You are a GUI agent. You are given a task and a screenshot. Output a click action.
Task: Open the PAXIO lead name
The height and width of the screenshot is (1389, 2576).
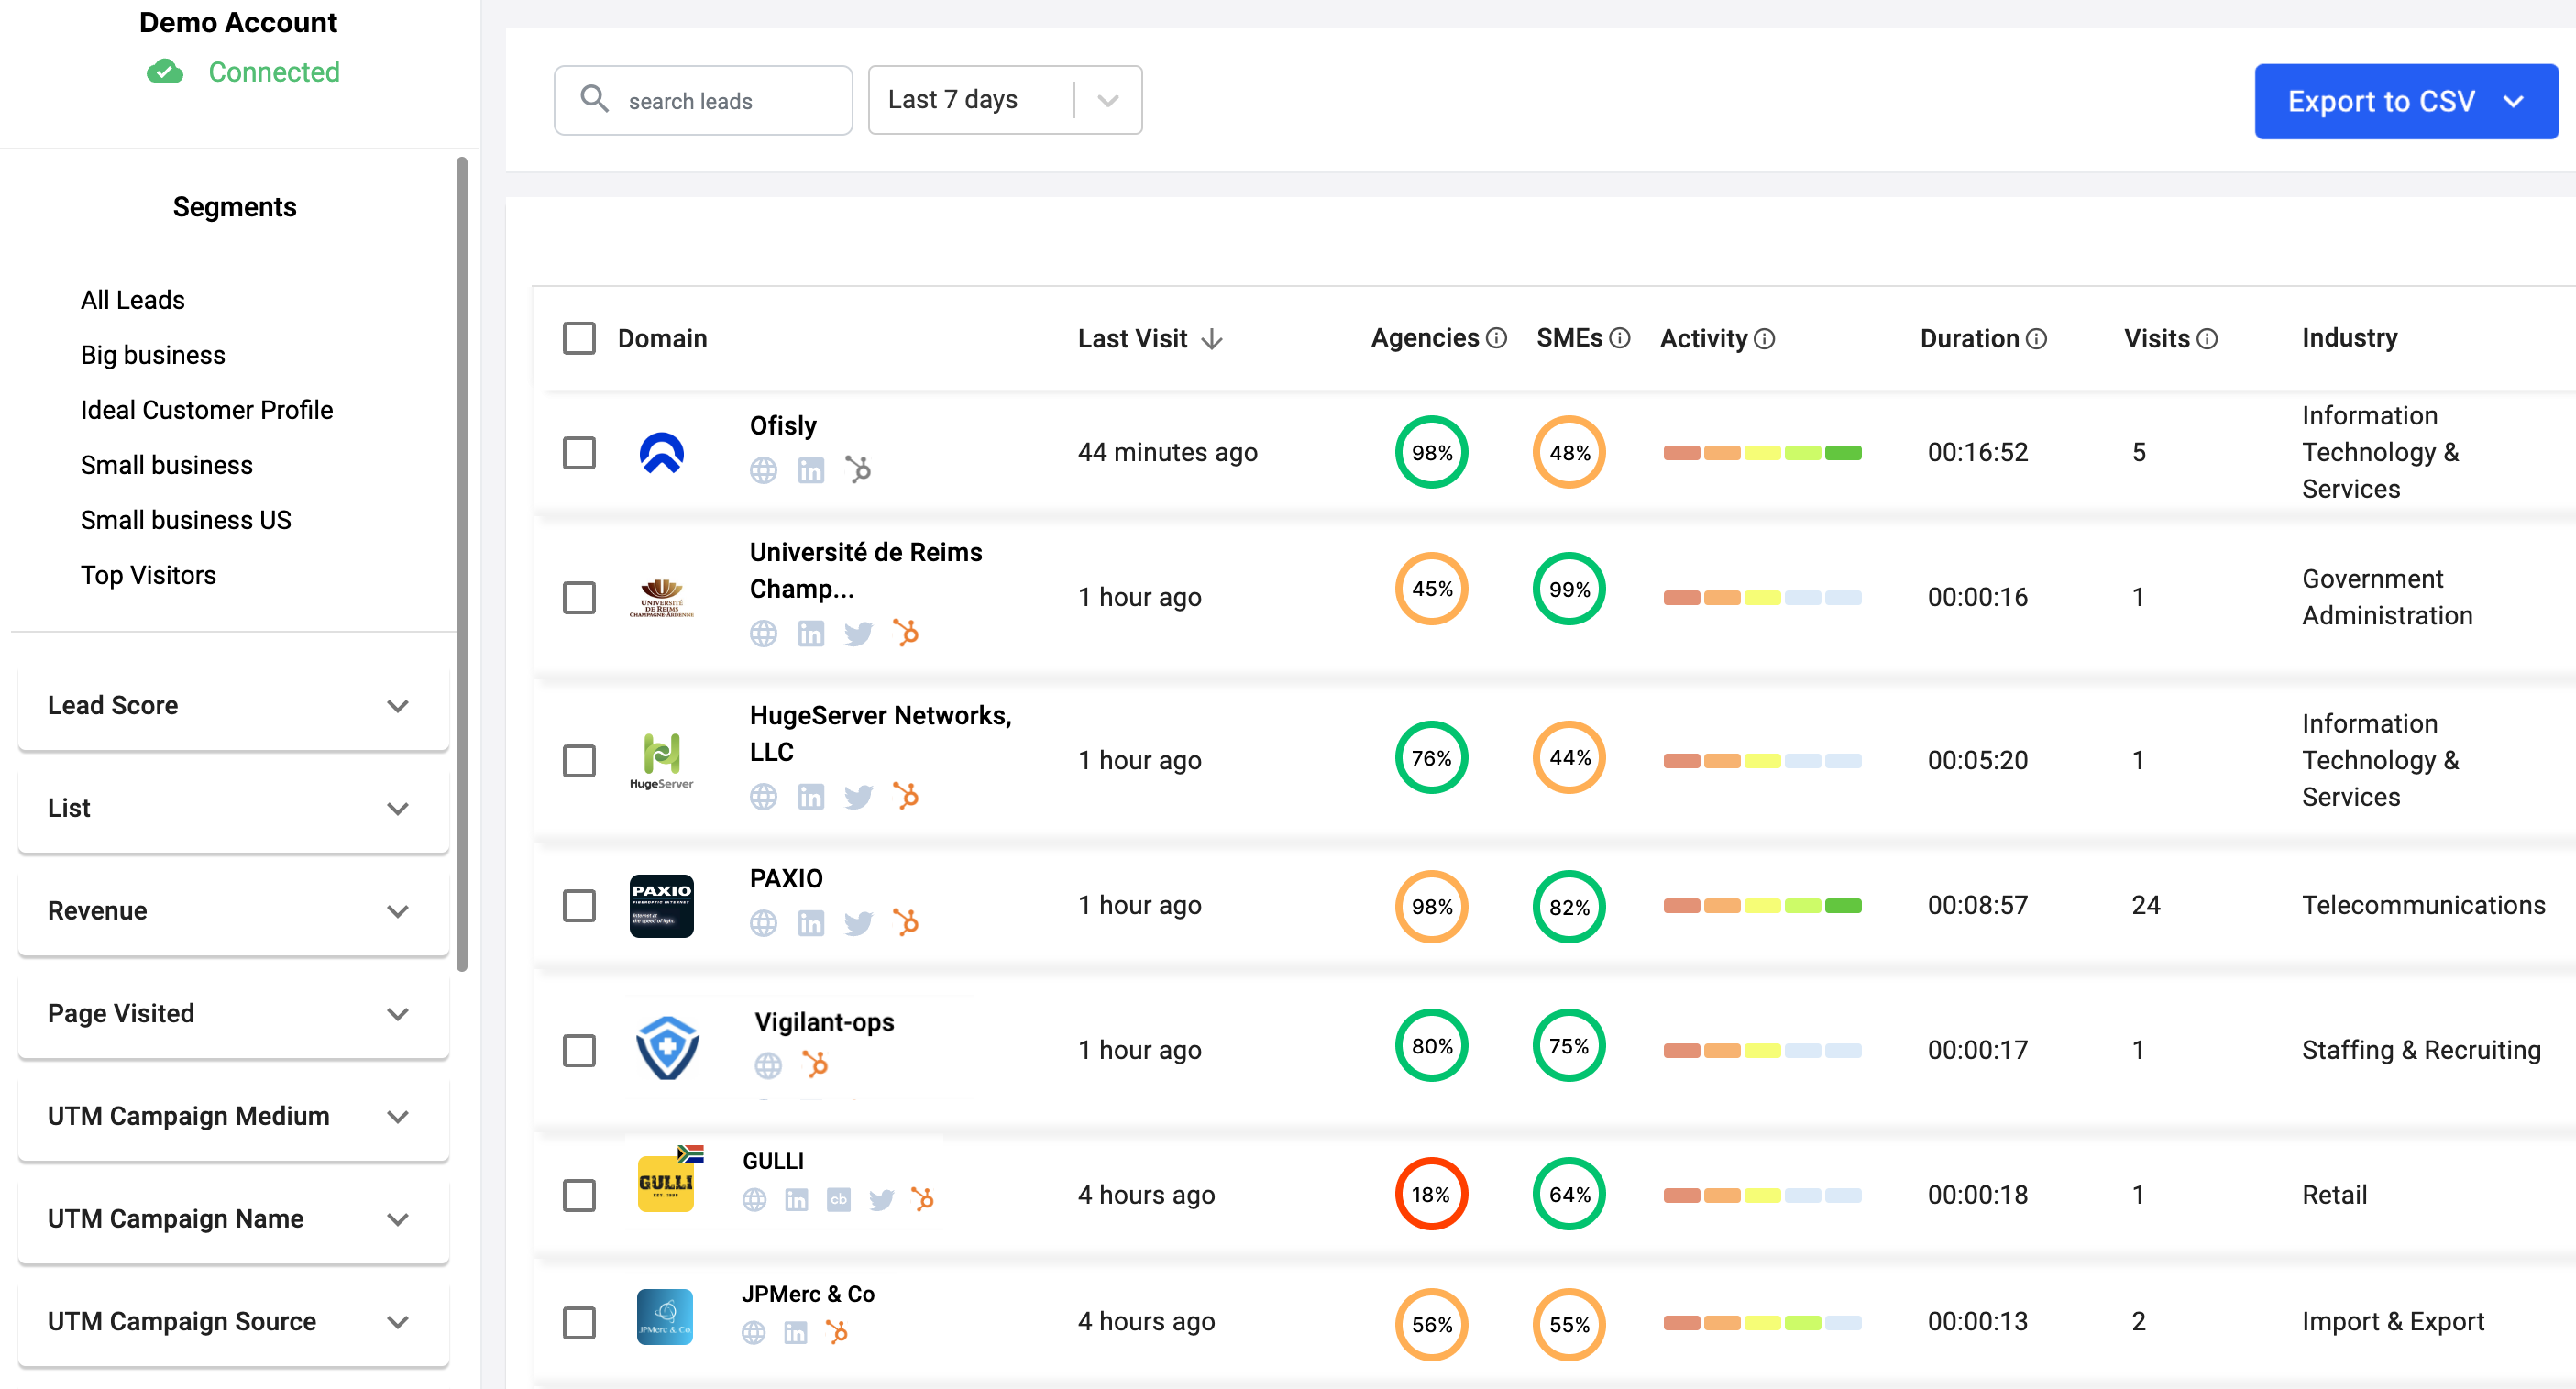click(x=786, y=879)
